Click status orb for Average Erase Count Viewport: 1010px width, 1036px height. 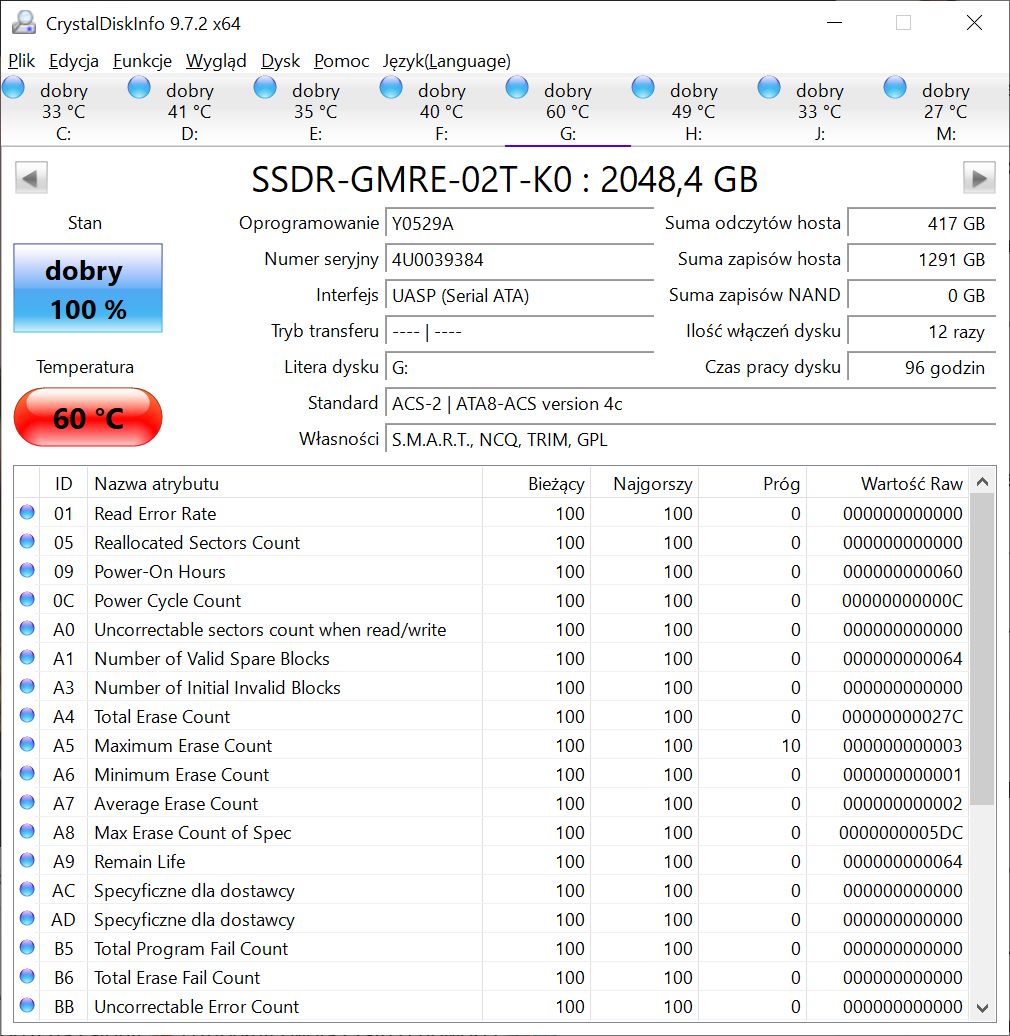point(27,802)
